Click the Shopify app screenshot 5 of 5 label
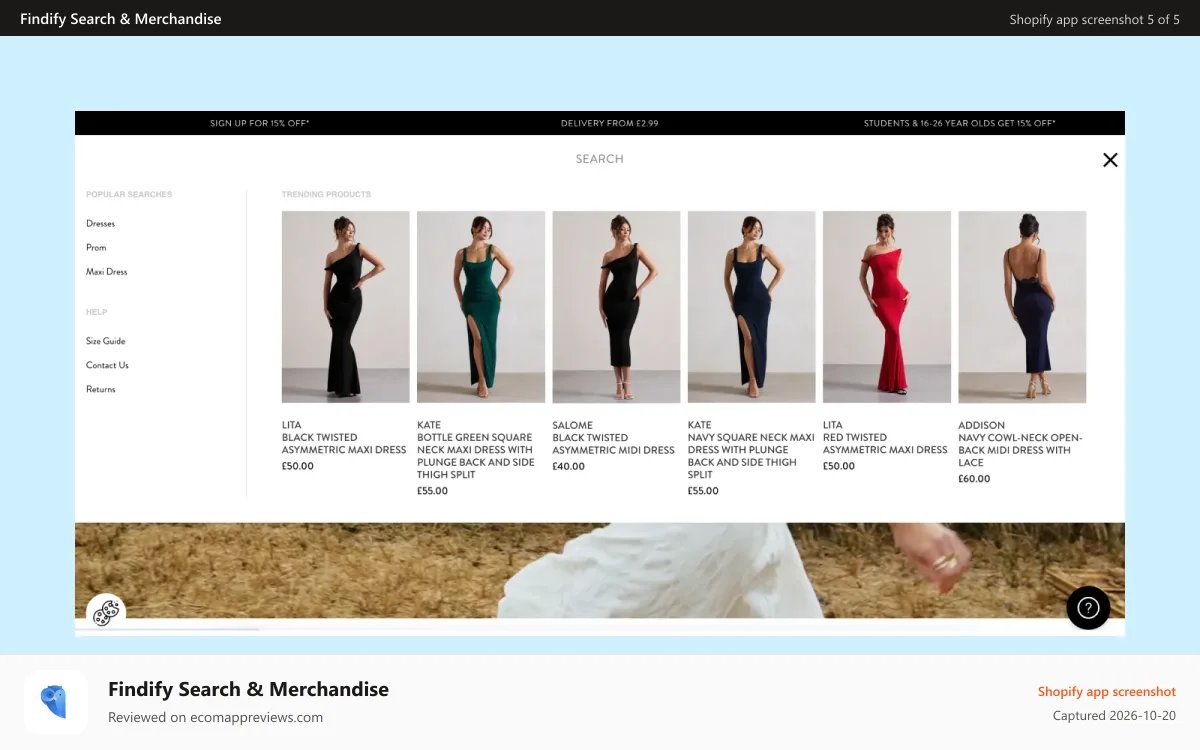The height and width of the screenshot is (750, 1200). coord(1095,19)
